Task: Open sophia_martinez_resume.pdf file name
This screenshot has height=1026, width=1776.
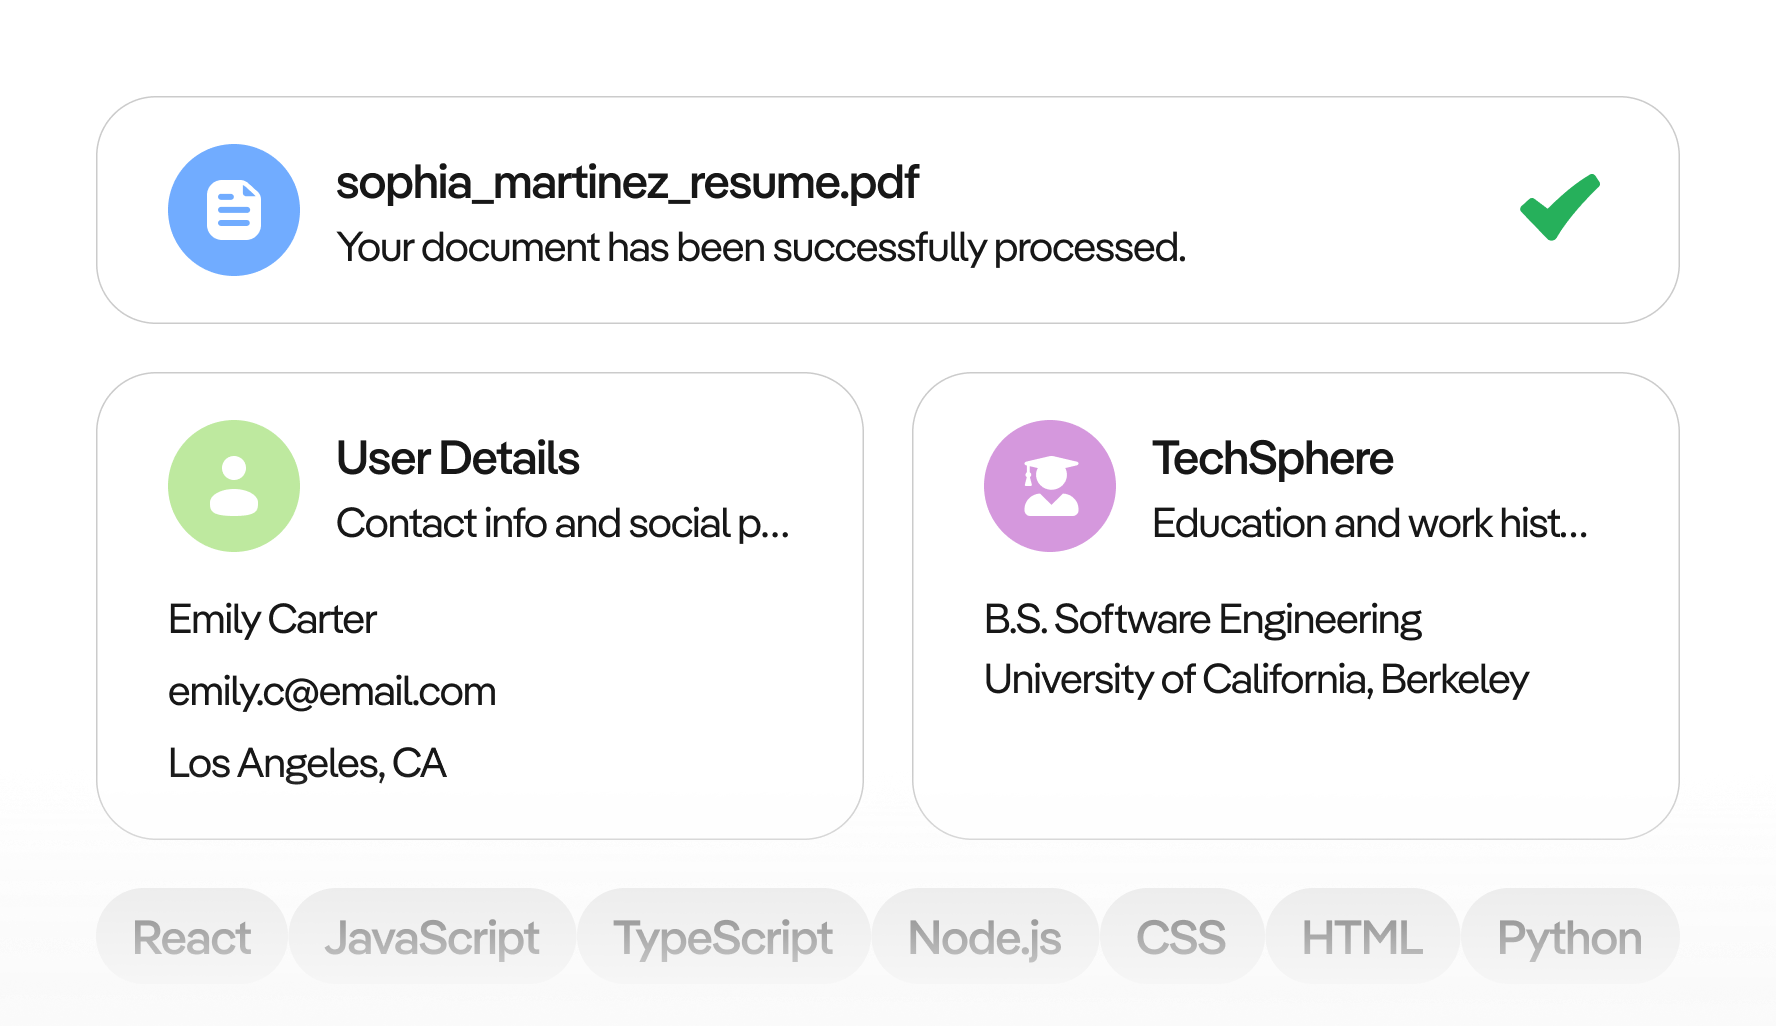Action: coord(627,183)
